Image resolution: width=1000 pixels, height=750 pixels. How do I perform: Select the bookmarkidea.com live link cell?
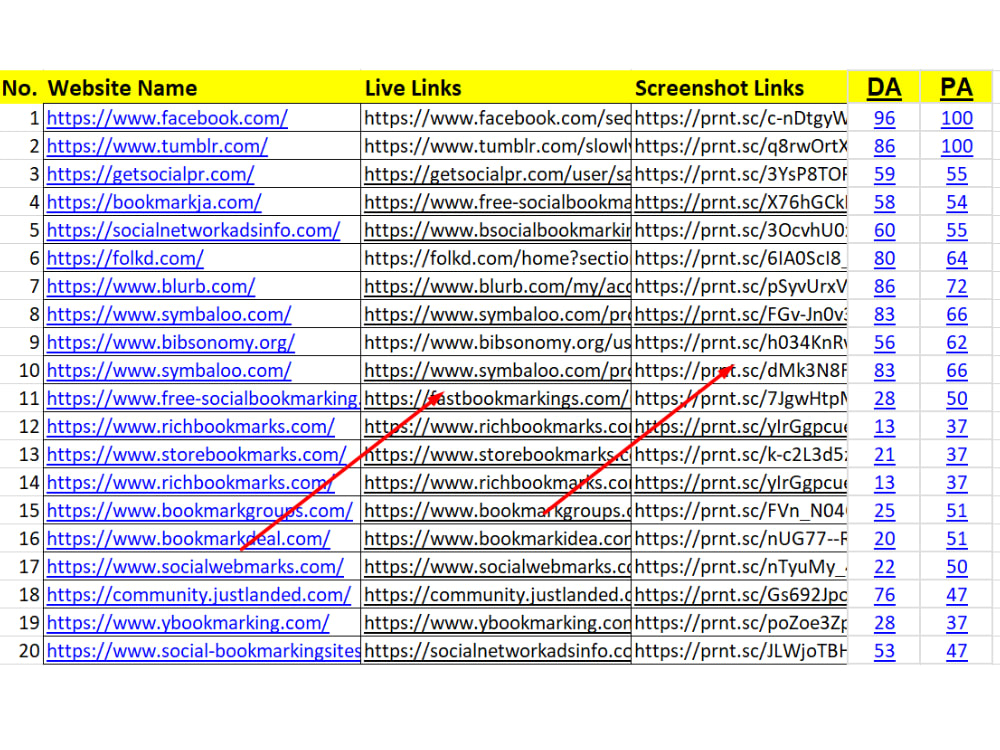click(x=496, y=539)
